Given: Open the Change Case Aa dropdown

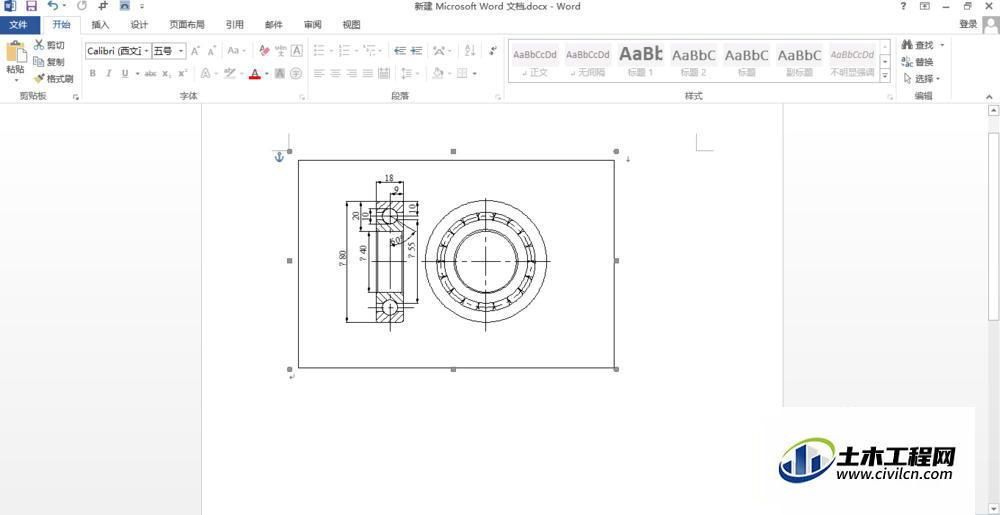Looking at the screenshot, I should pyautogui.click(x=237, y=51).
